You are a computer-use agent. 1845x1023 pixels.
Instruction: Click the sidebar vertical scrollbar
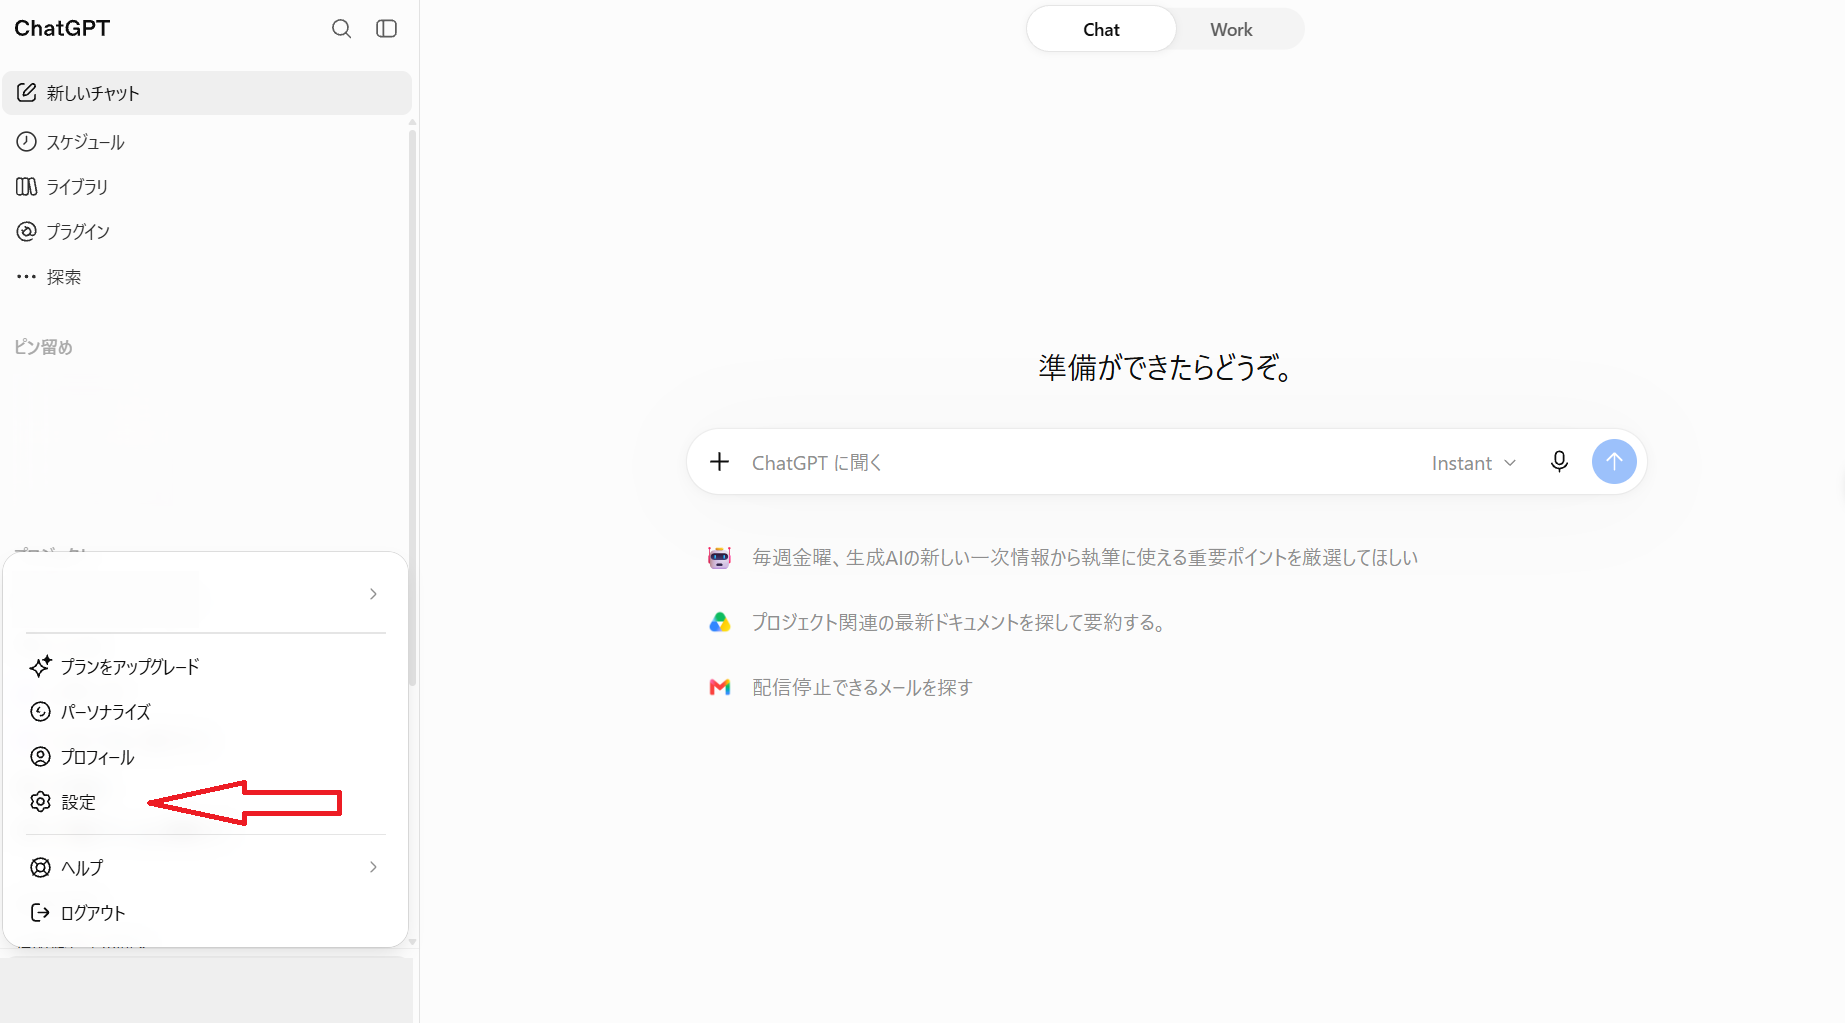(412, 408)
